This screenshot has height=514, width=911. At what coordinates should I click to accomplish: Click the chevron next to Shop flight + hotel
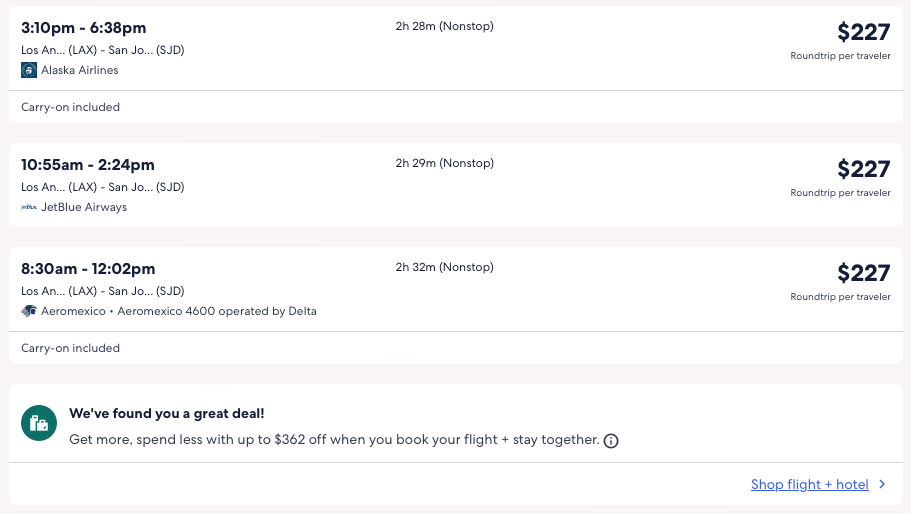coord(882,485)
